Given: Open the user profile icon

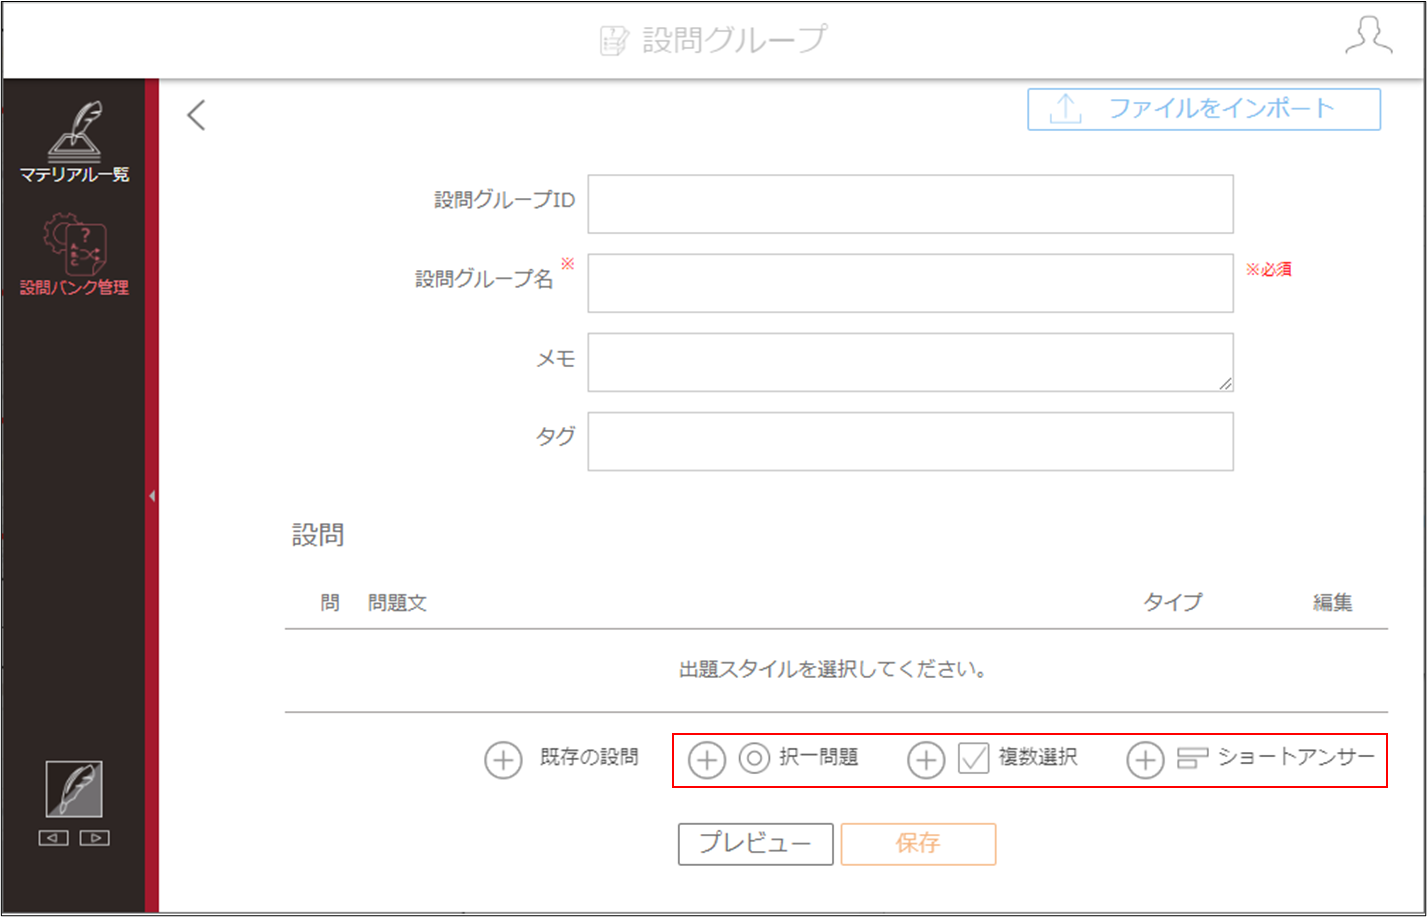Looking at the screenshot, I should coord(1369,36).
